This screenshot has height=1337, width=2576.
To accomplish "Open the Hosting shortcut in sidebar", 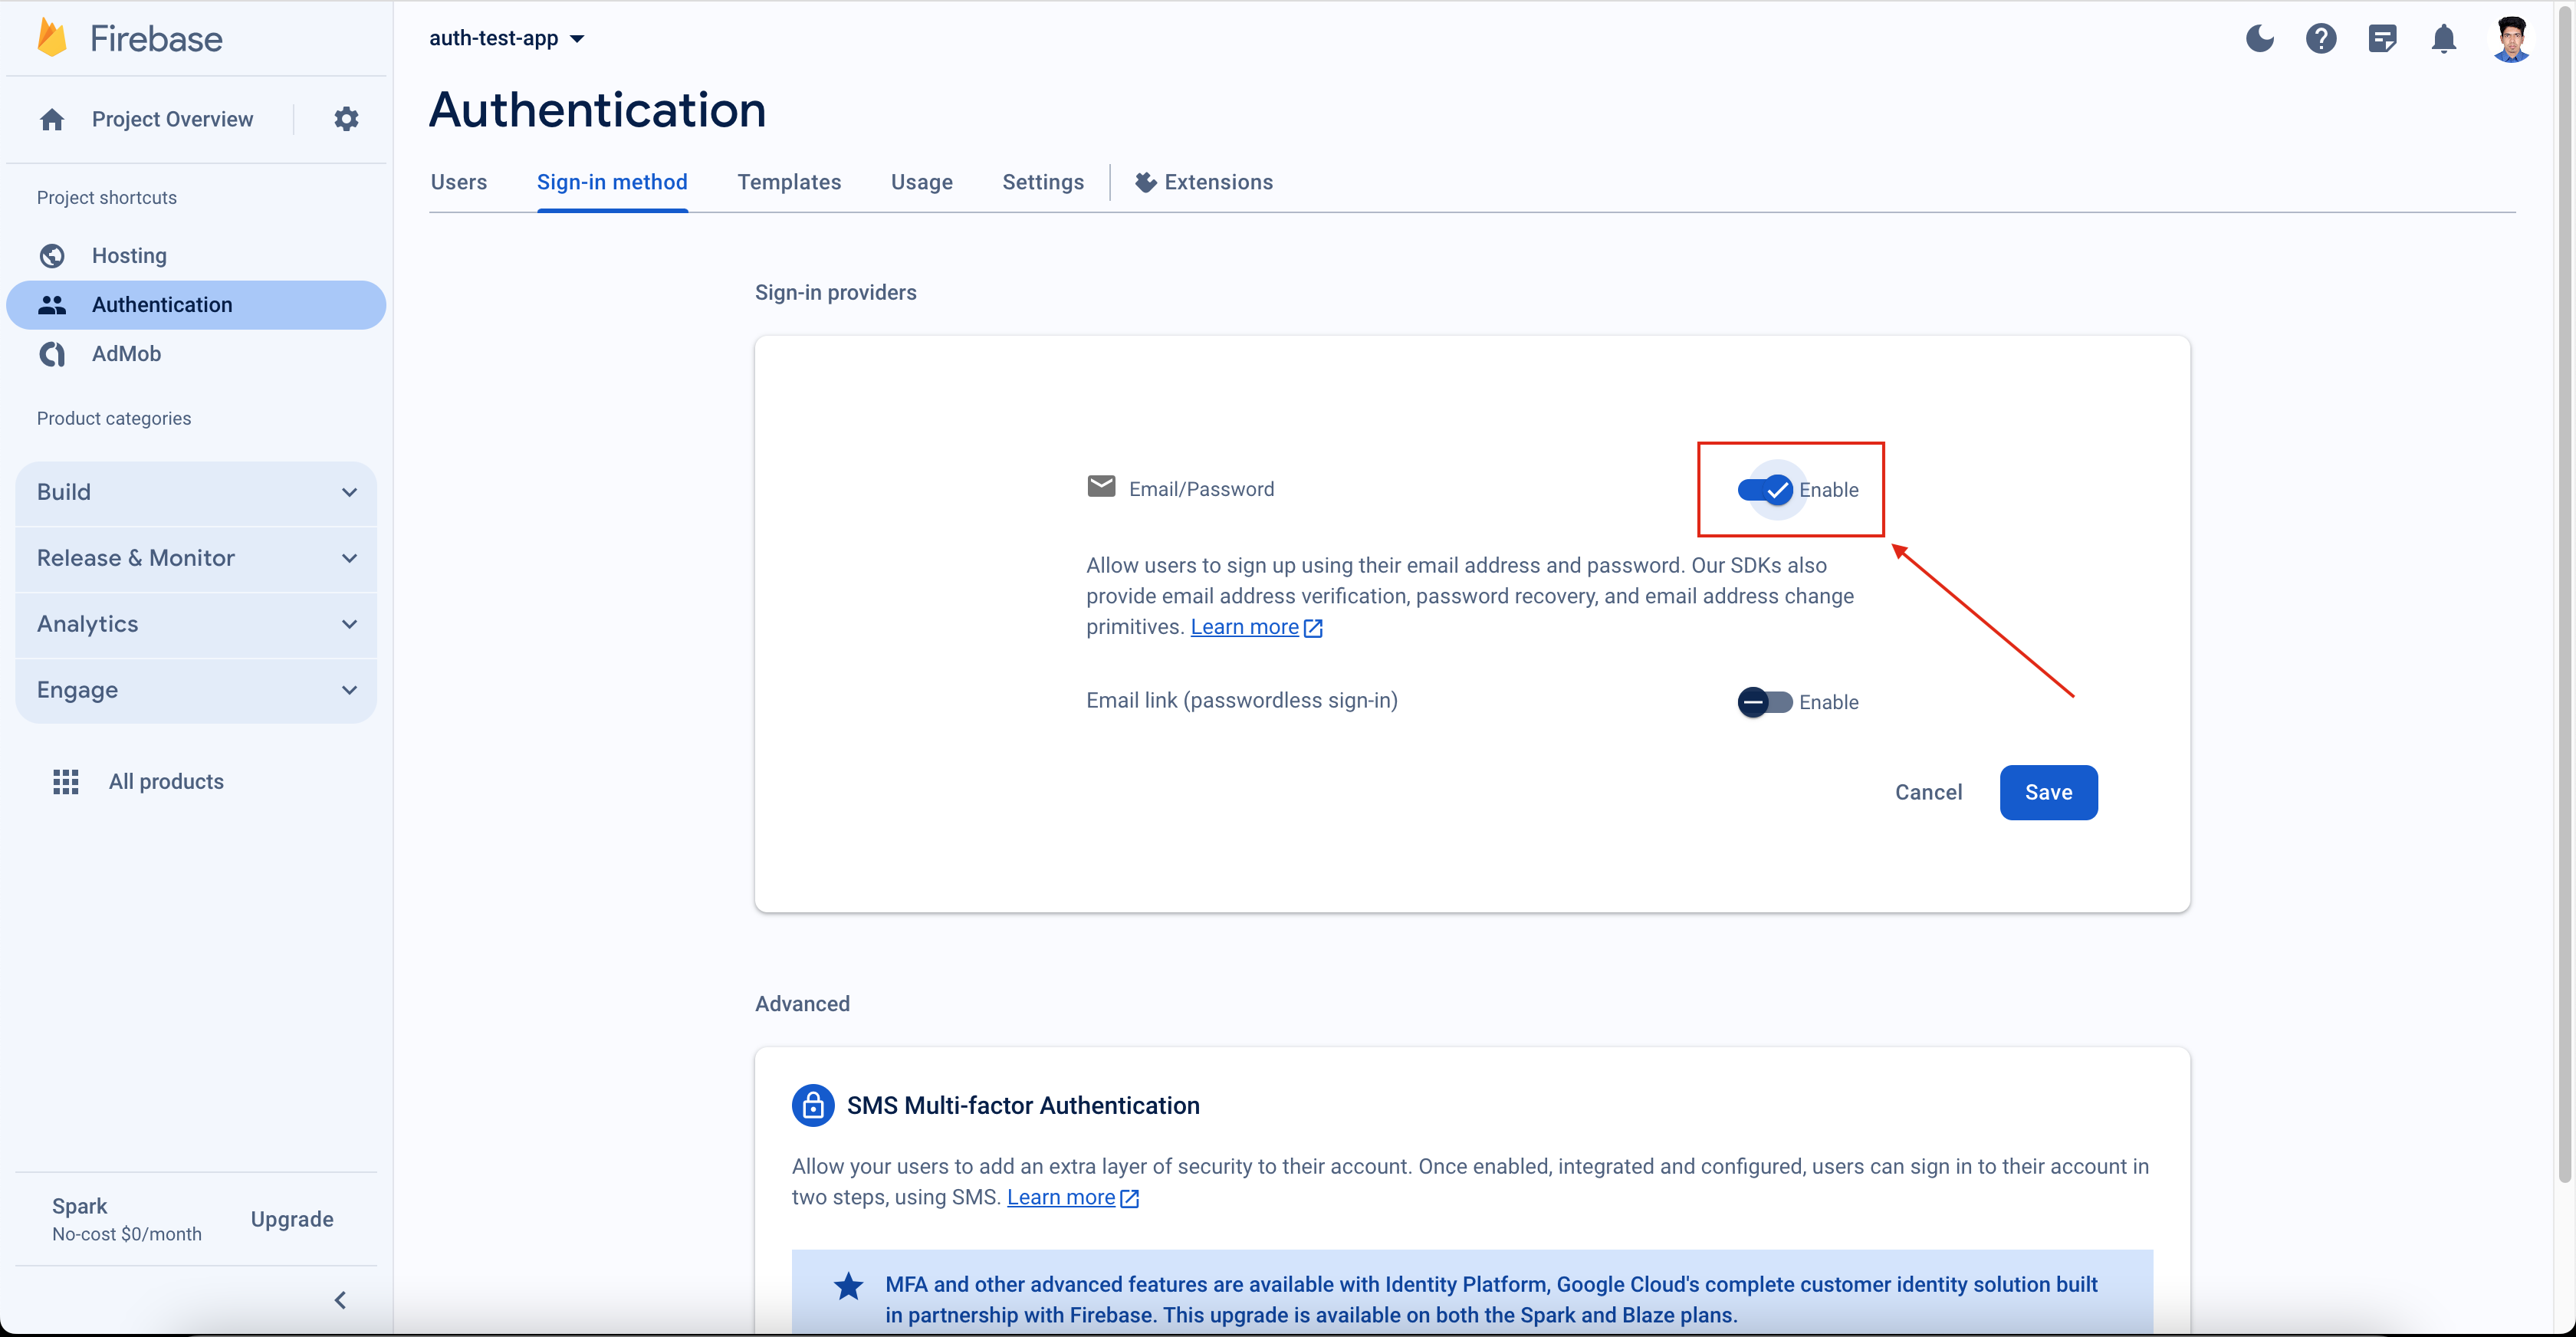I will pyautogui.click(x=129, y=256).
